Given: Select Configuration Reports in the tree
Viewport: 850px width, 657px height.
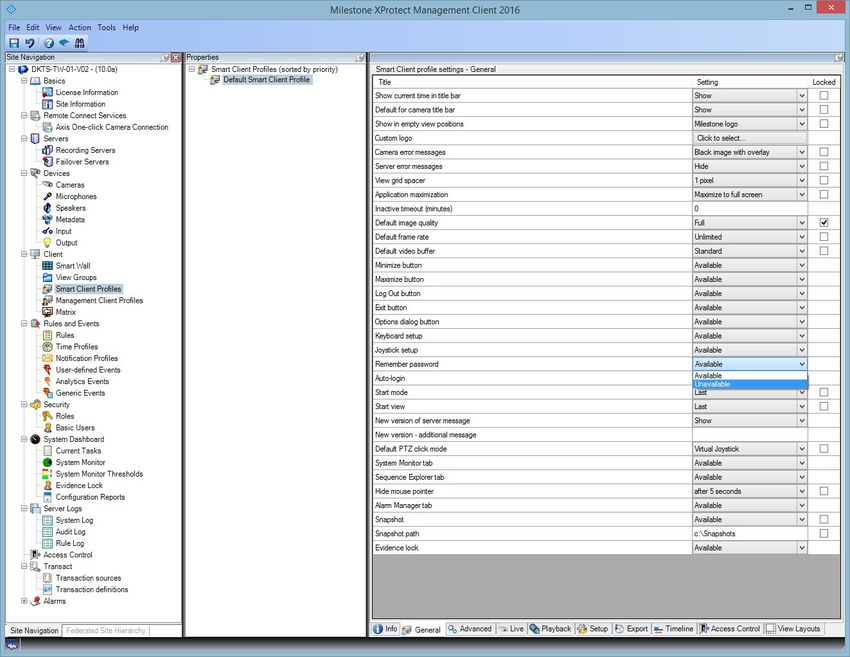Looking at the screenshot, I should click(x=90, y=497).
